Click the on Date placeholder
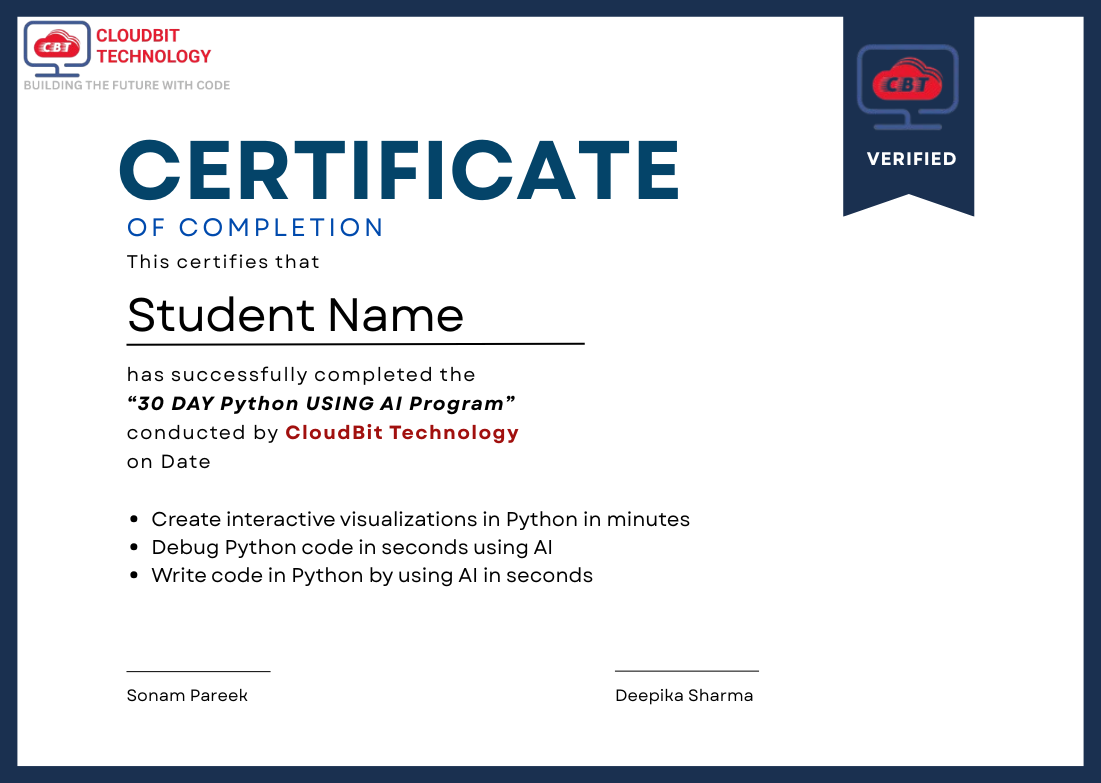Viewport: 1101px width, 783px height. tap(169, 462)
